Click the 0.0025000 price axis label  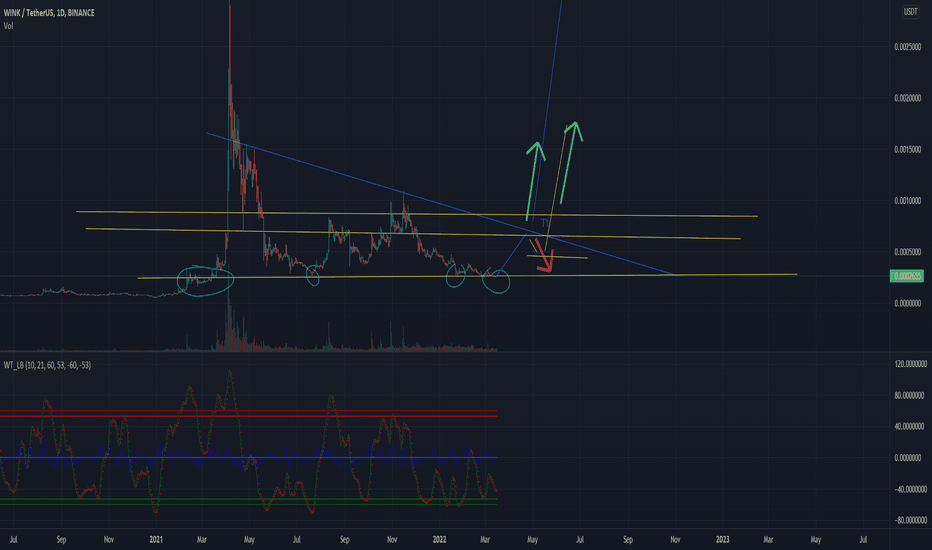click(908, 47)
